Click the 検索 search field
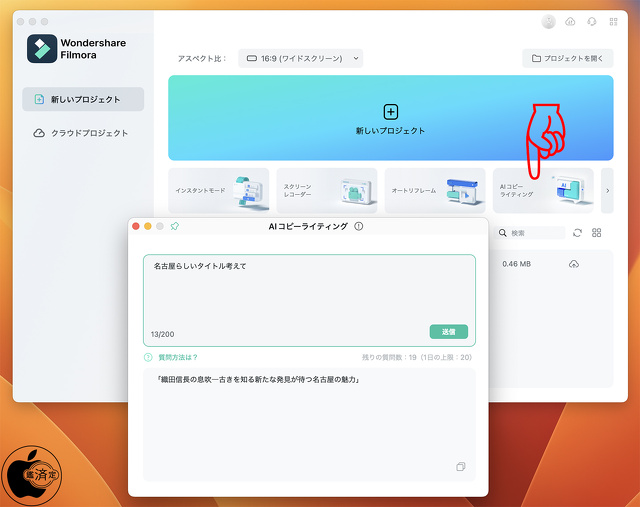The width and height of the screenshot is (640, 507). (532, 233)
